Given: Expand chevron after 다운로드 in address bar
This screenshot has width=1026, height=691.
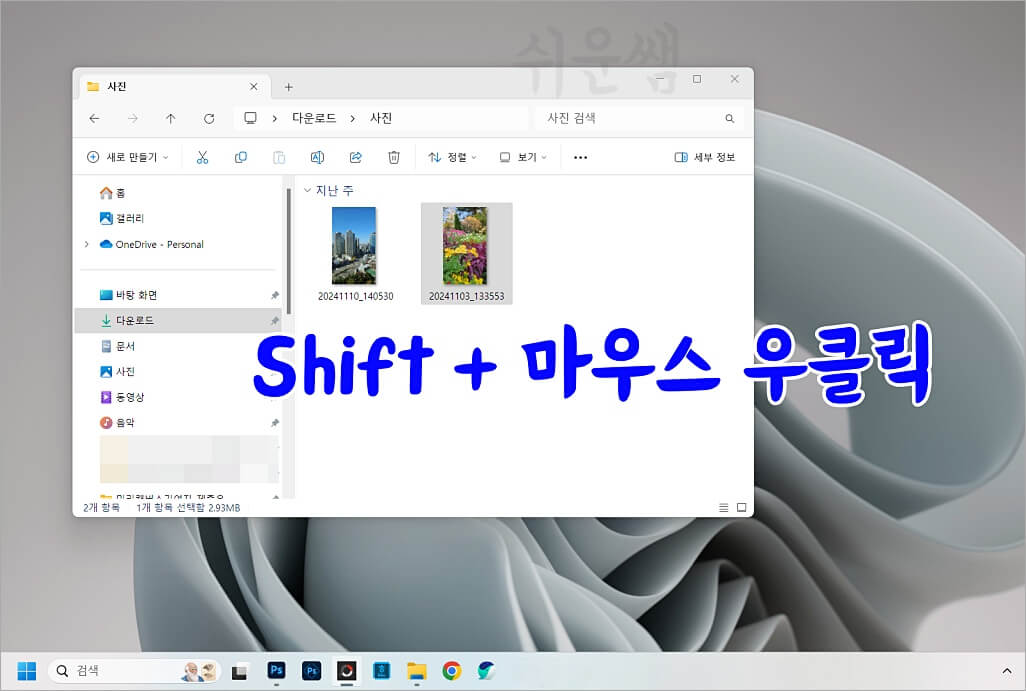Looking at the screenshot, I should pos(352,118).
